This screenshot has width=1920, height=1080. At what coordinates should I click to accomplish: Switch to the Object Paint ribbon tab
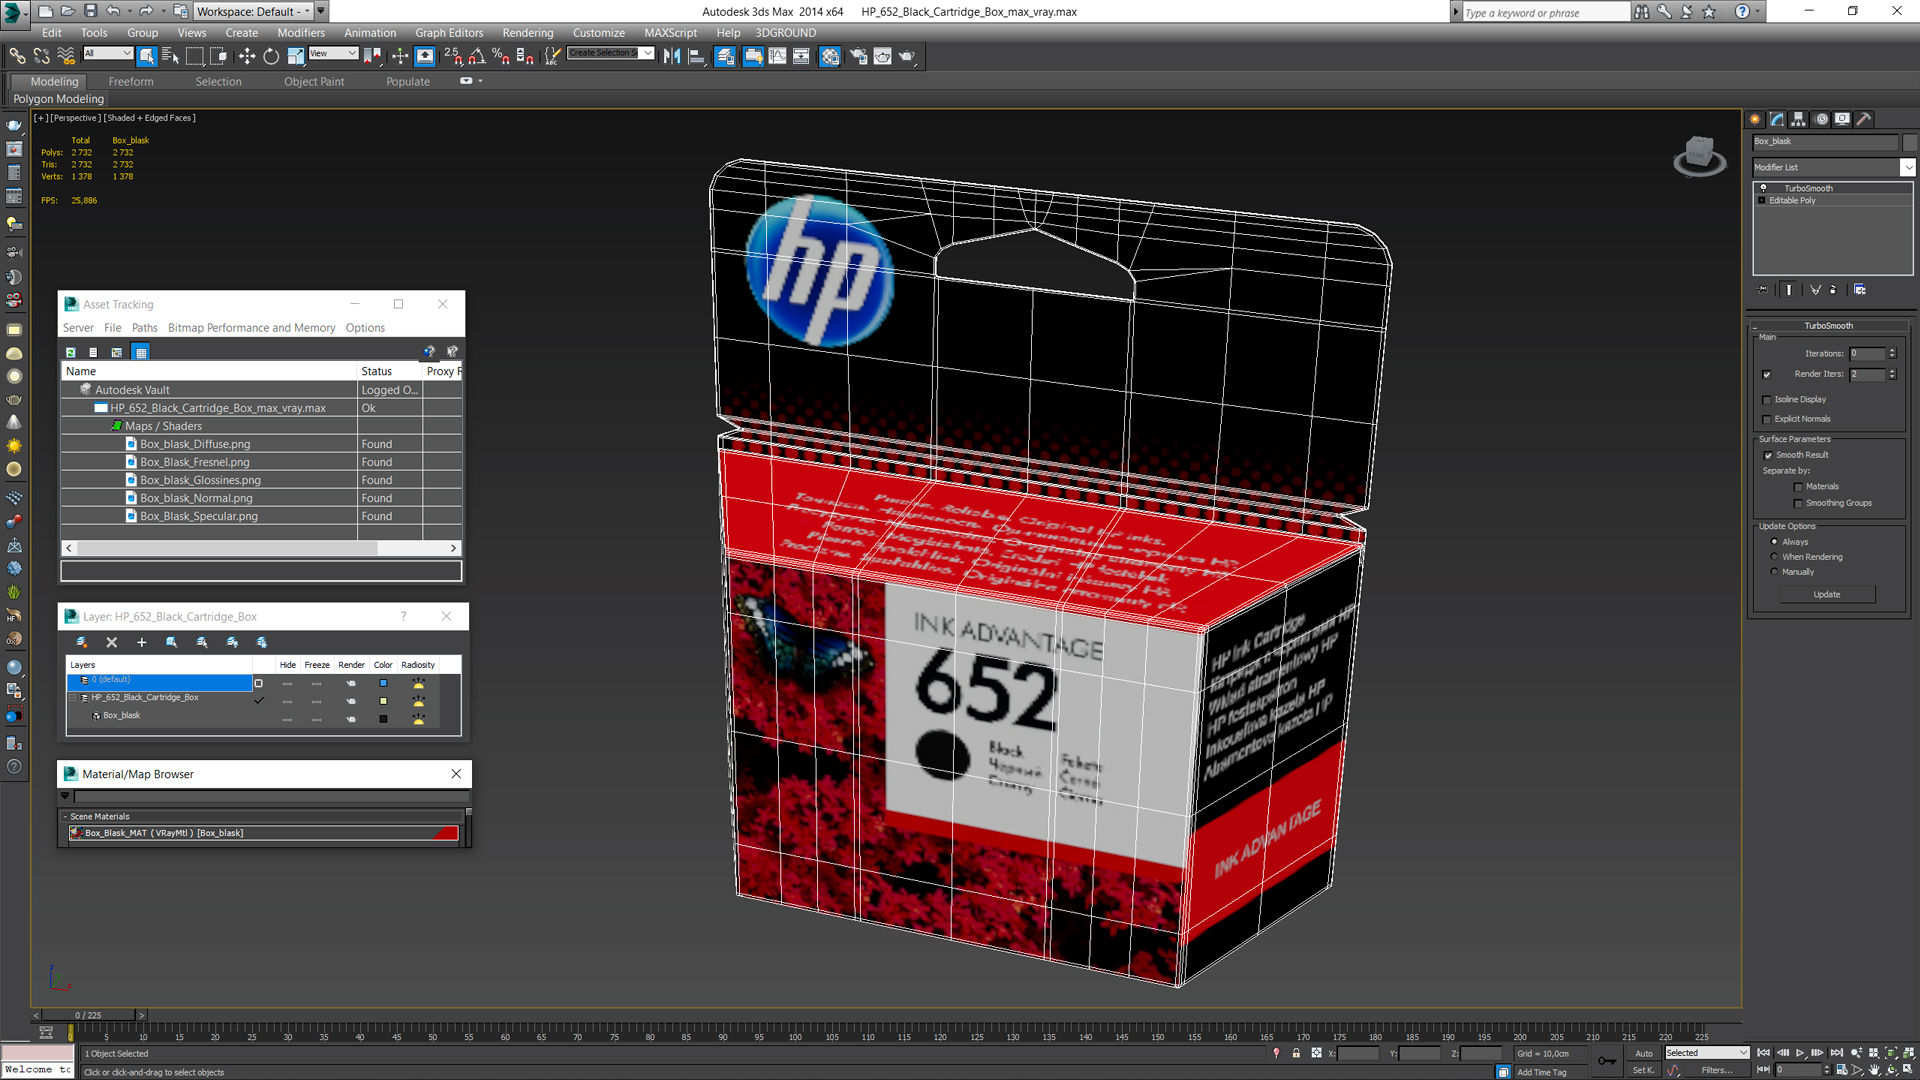pyautogui.click(x=314, y=82)
